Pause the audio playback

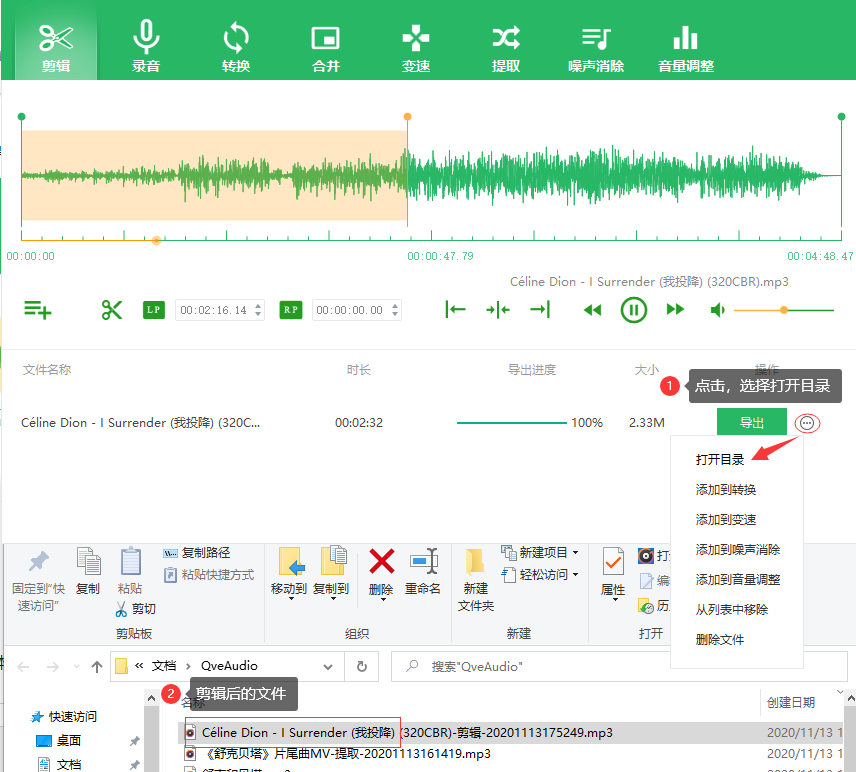[x=633, y=310]
